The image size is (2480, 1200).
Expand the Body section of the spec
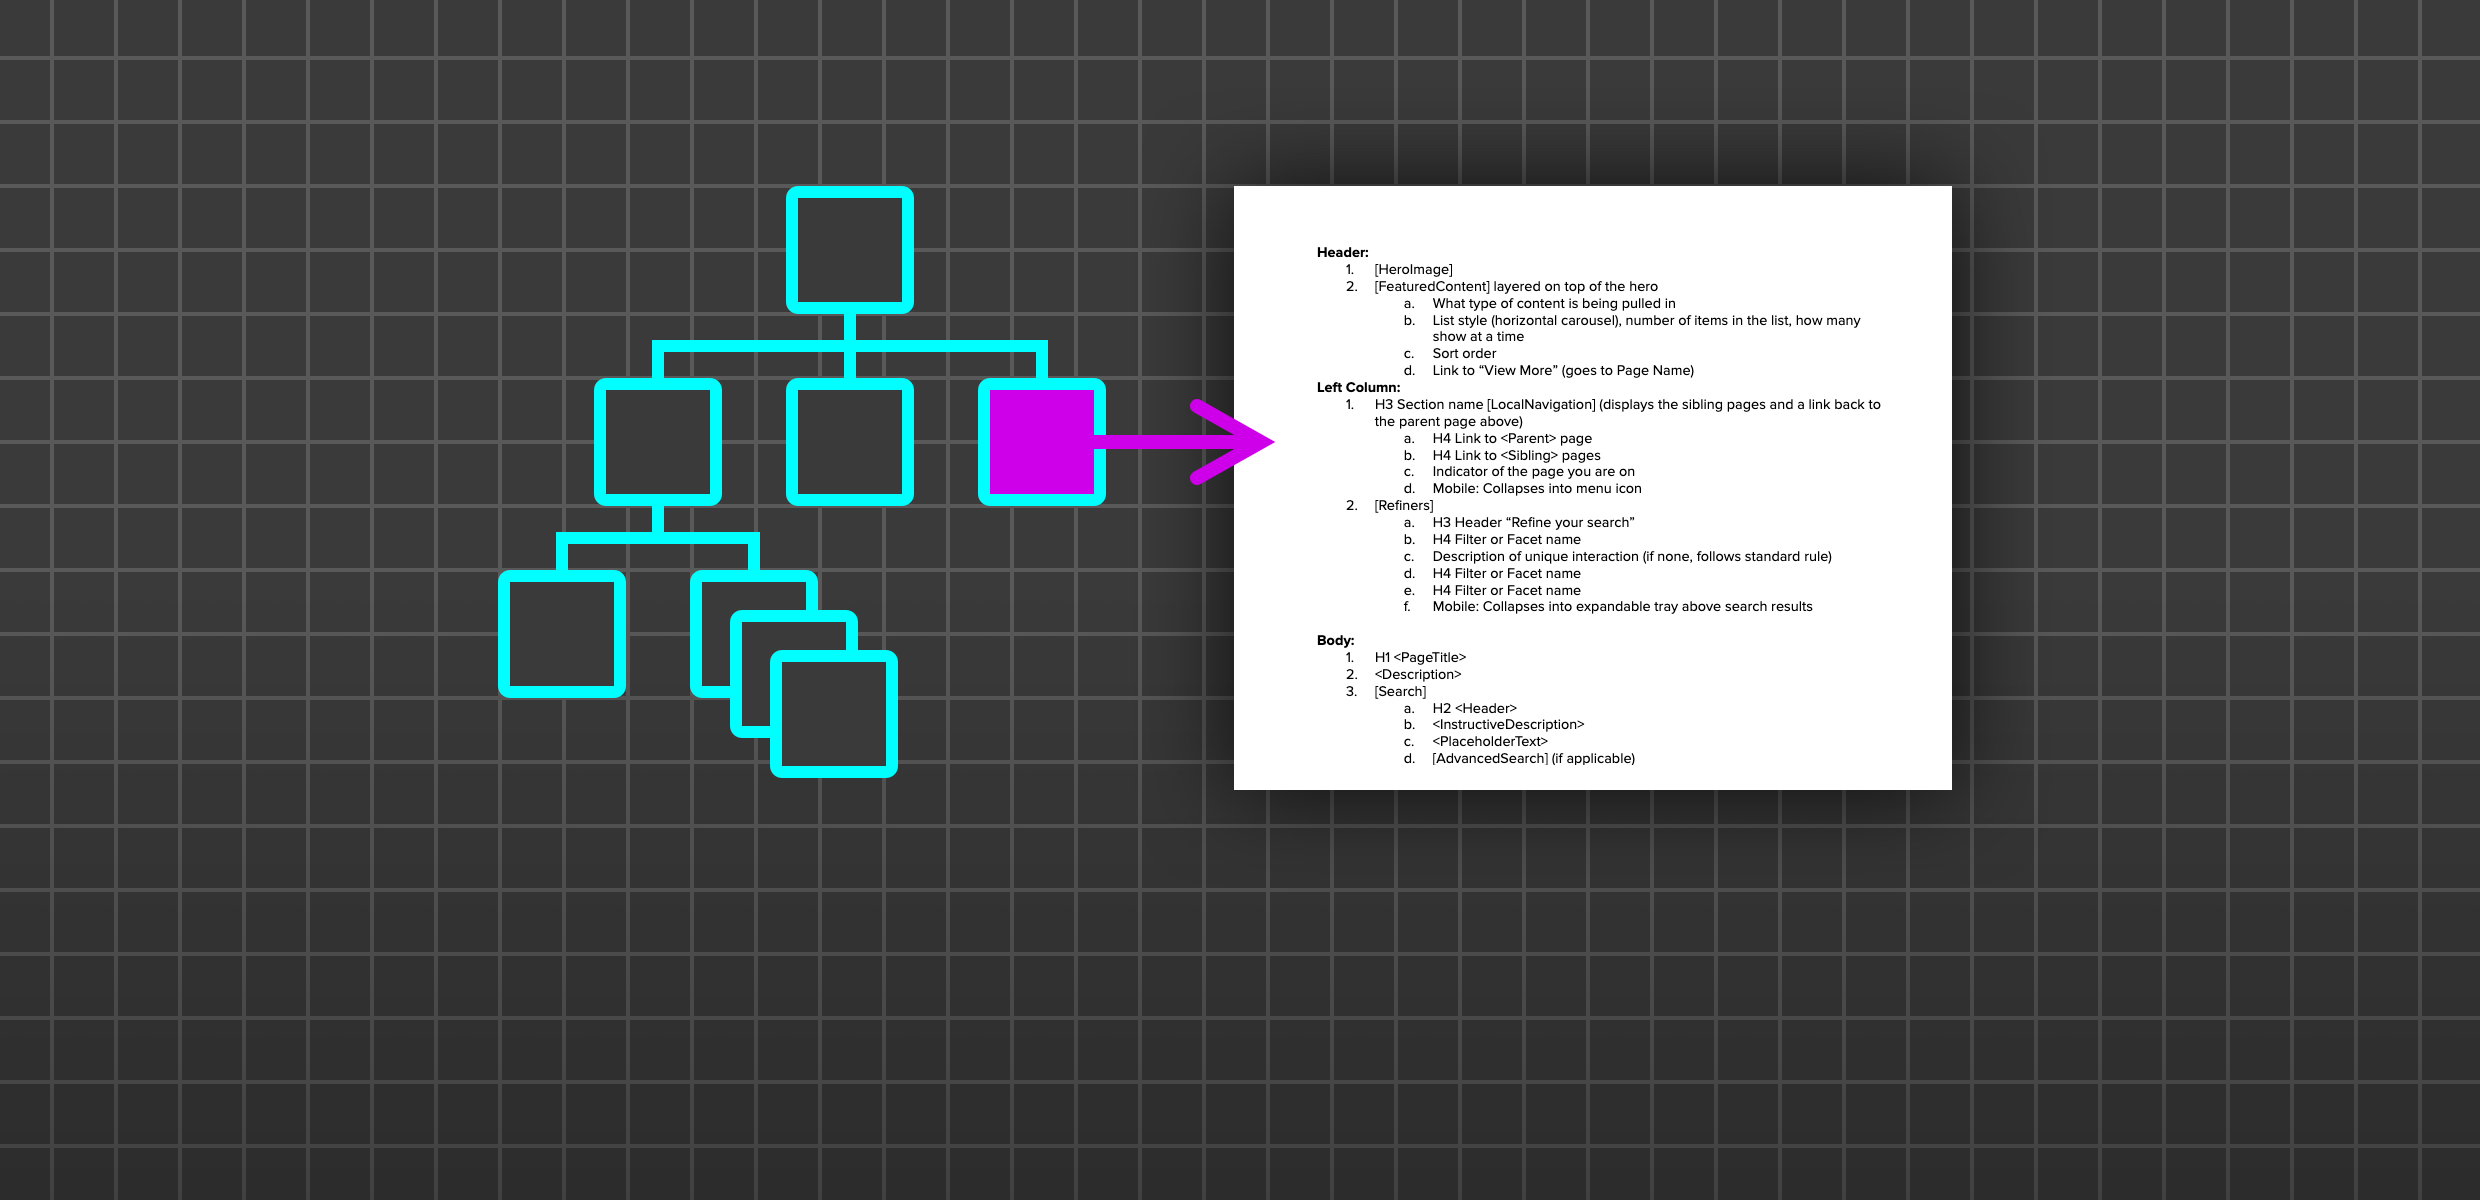click(1335, 640)
